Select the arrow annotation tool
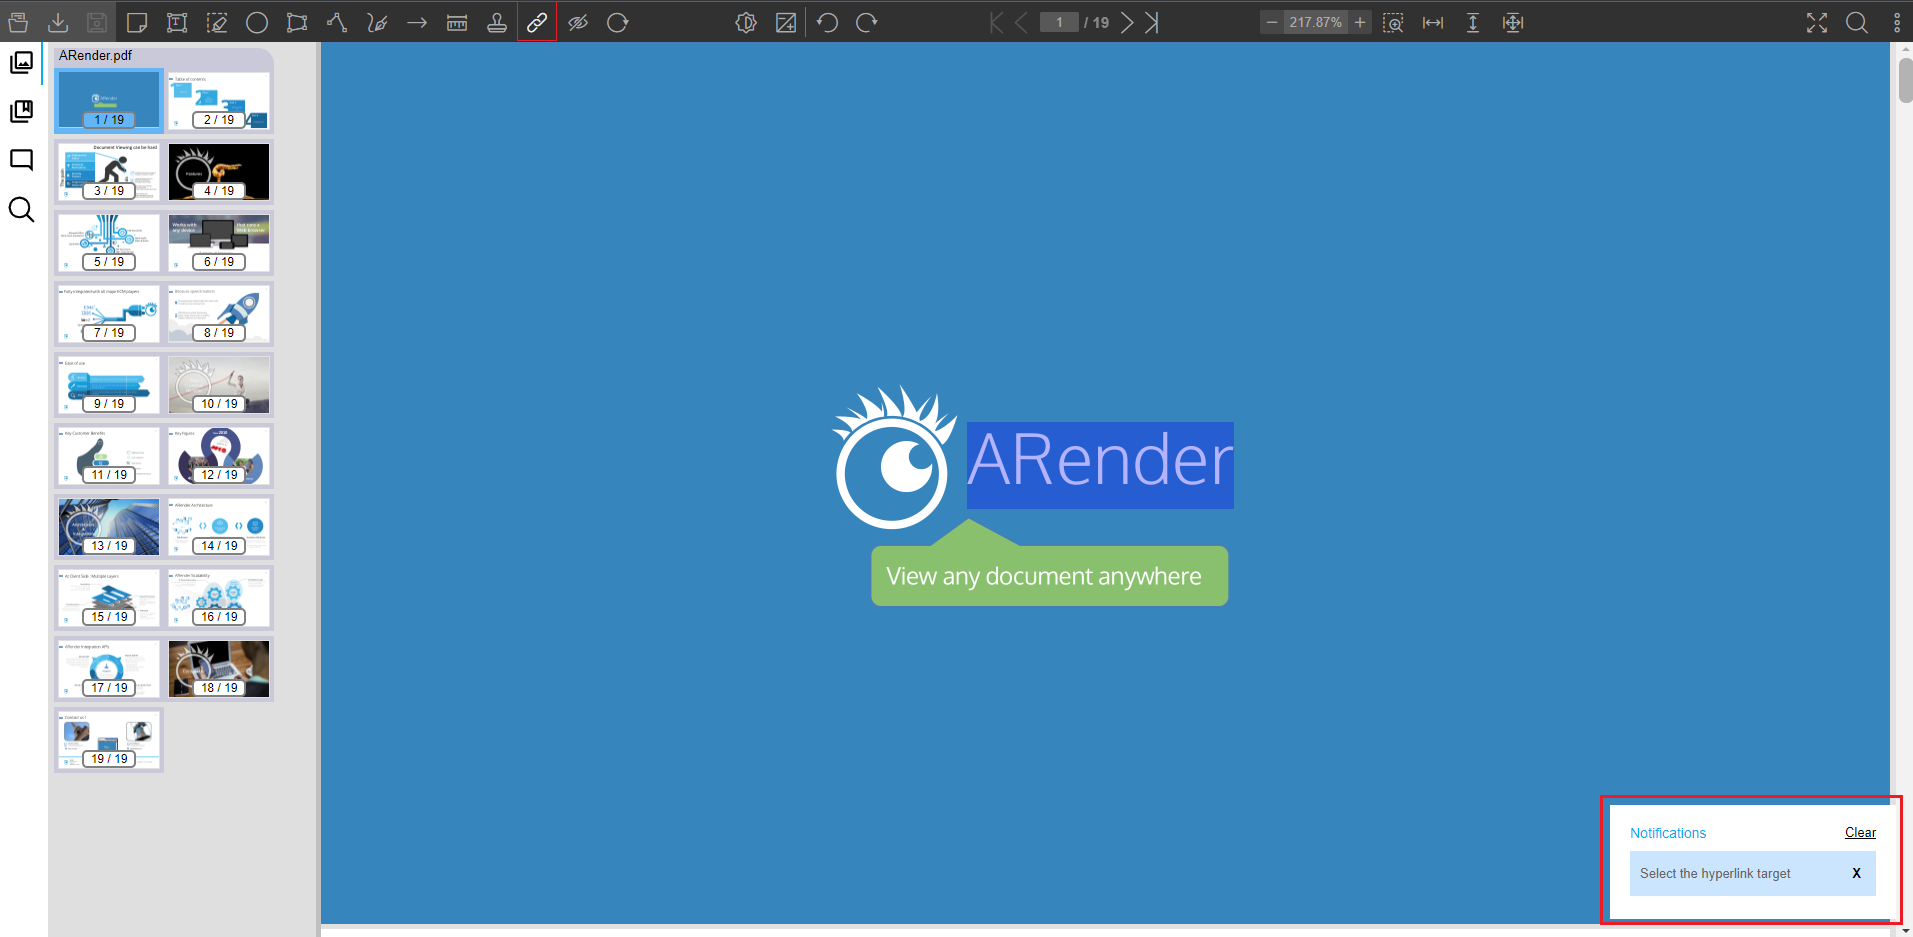Viewport: 1913px width, 937px height. click(417, 22)
